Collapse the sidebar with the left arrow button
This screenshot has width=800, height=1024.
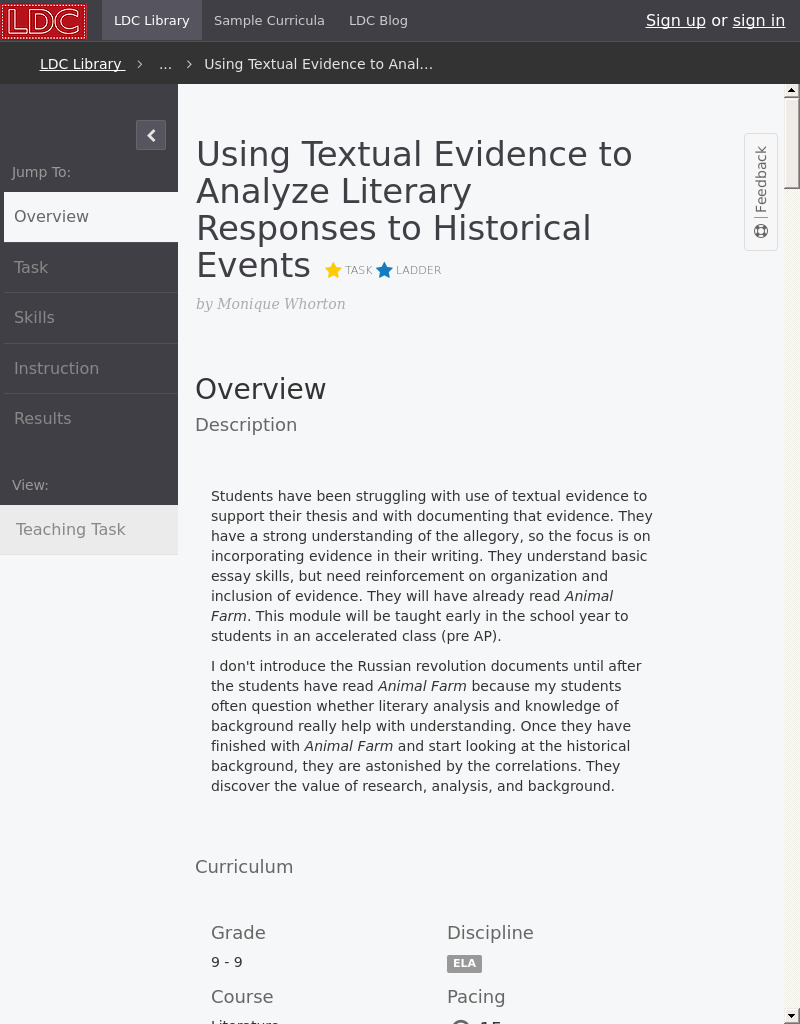151,135
